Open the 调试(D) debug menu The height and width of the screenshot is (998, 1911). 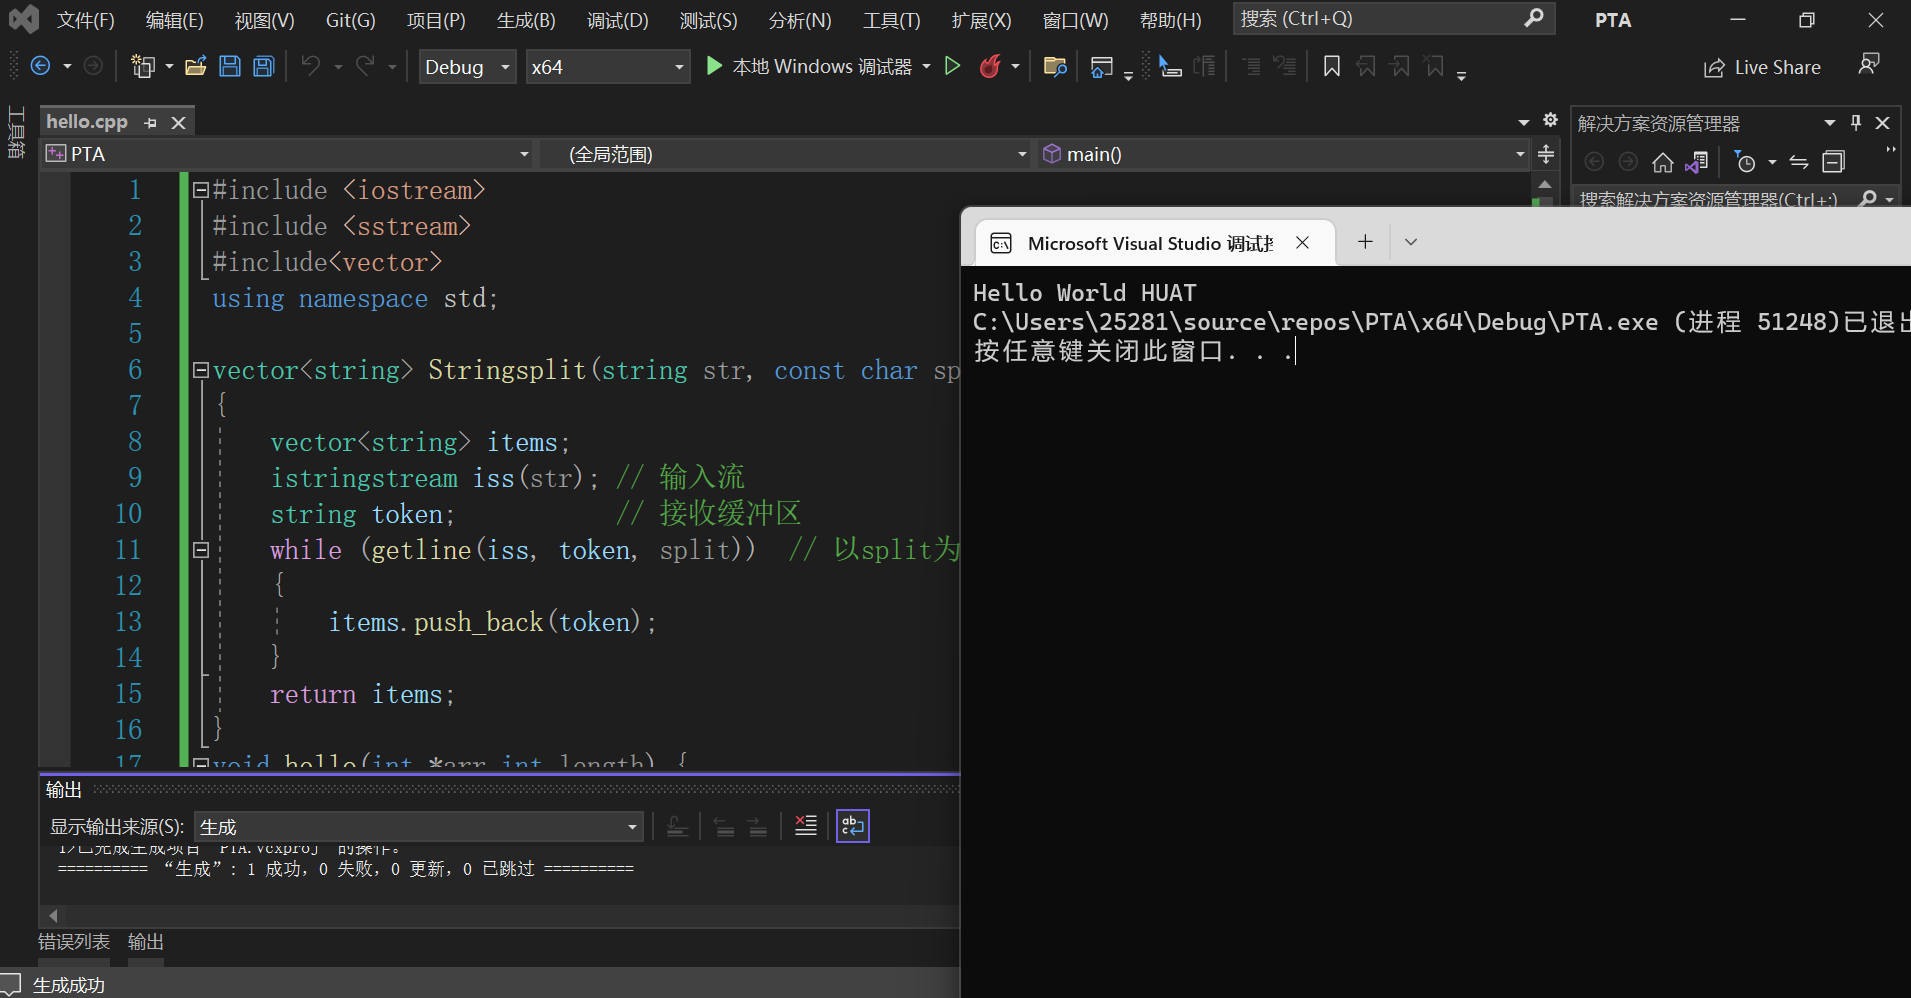[617, 20]
